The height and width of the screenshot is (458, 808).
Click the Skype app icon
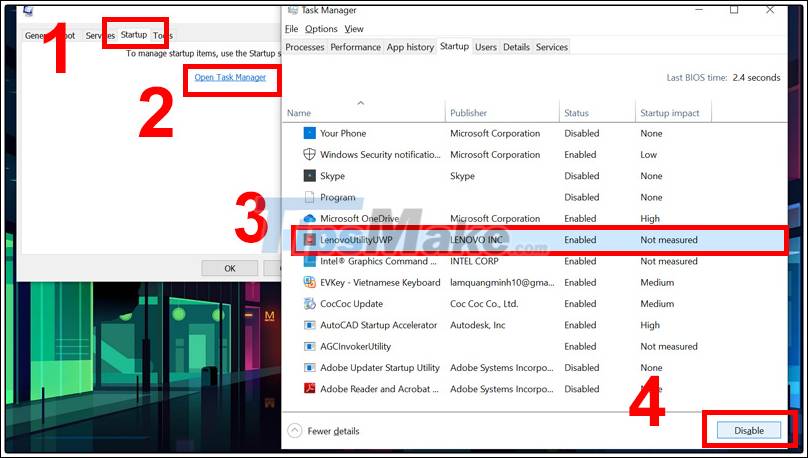(x=309, y=176)
